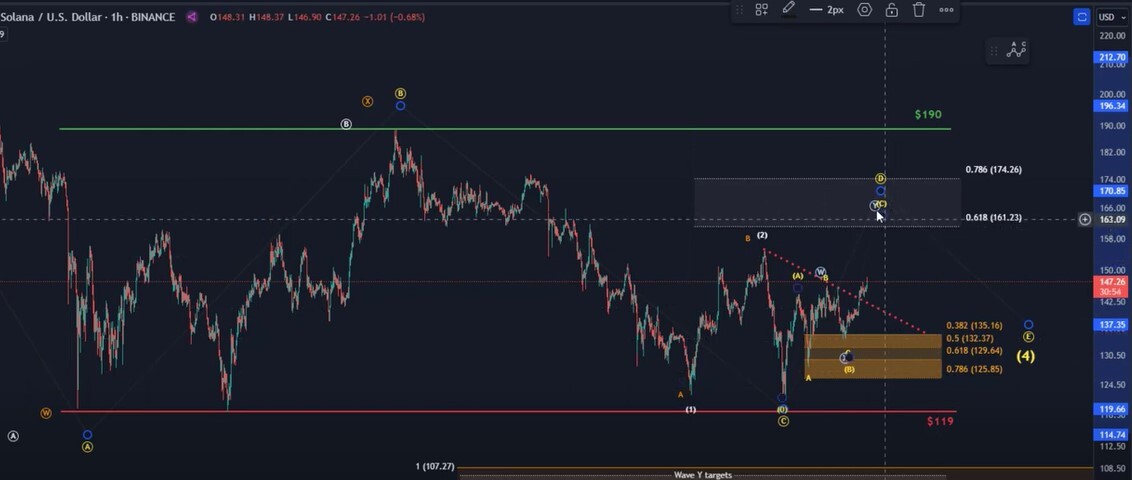The width and height of the screenshot is (1132, 480).
Task: Open drawing settings via the hexagon icon
Action: point(864,9)
